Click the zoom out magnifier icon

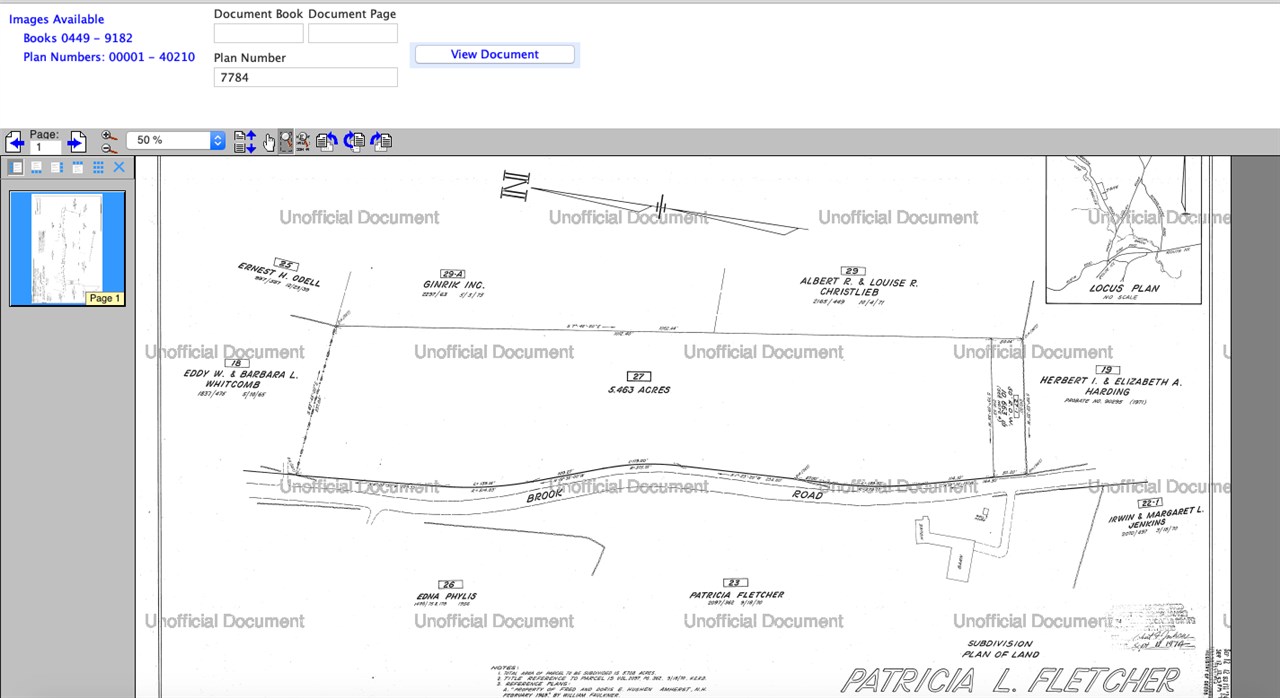point(108,148)
